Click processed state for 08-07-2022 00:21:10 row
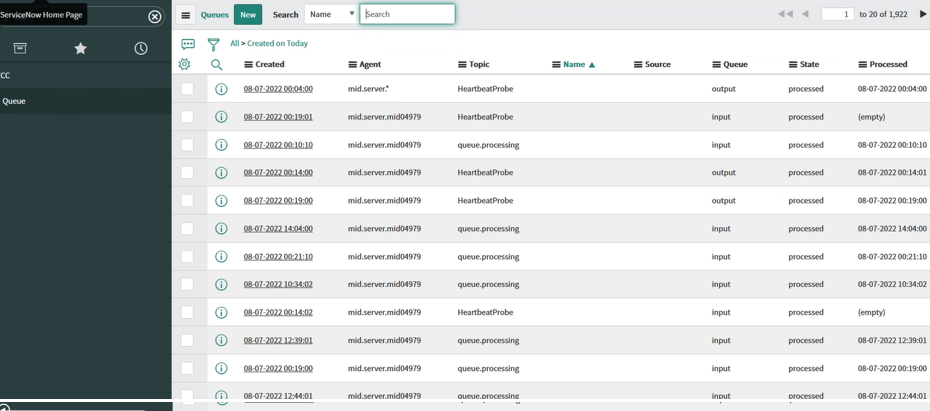The height and width of the screenshot is (411, 930). [x=806, y=256]
